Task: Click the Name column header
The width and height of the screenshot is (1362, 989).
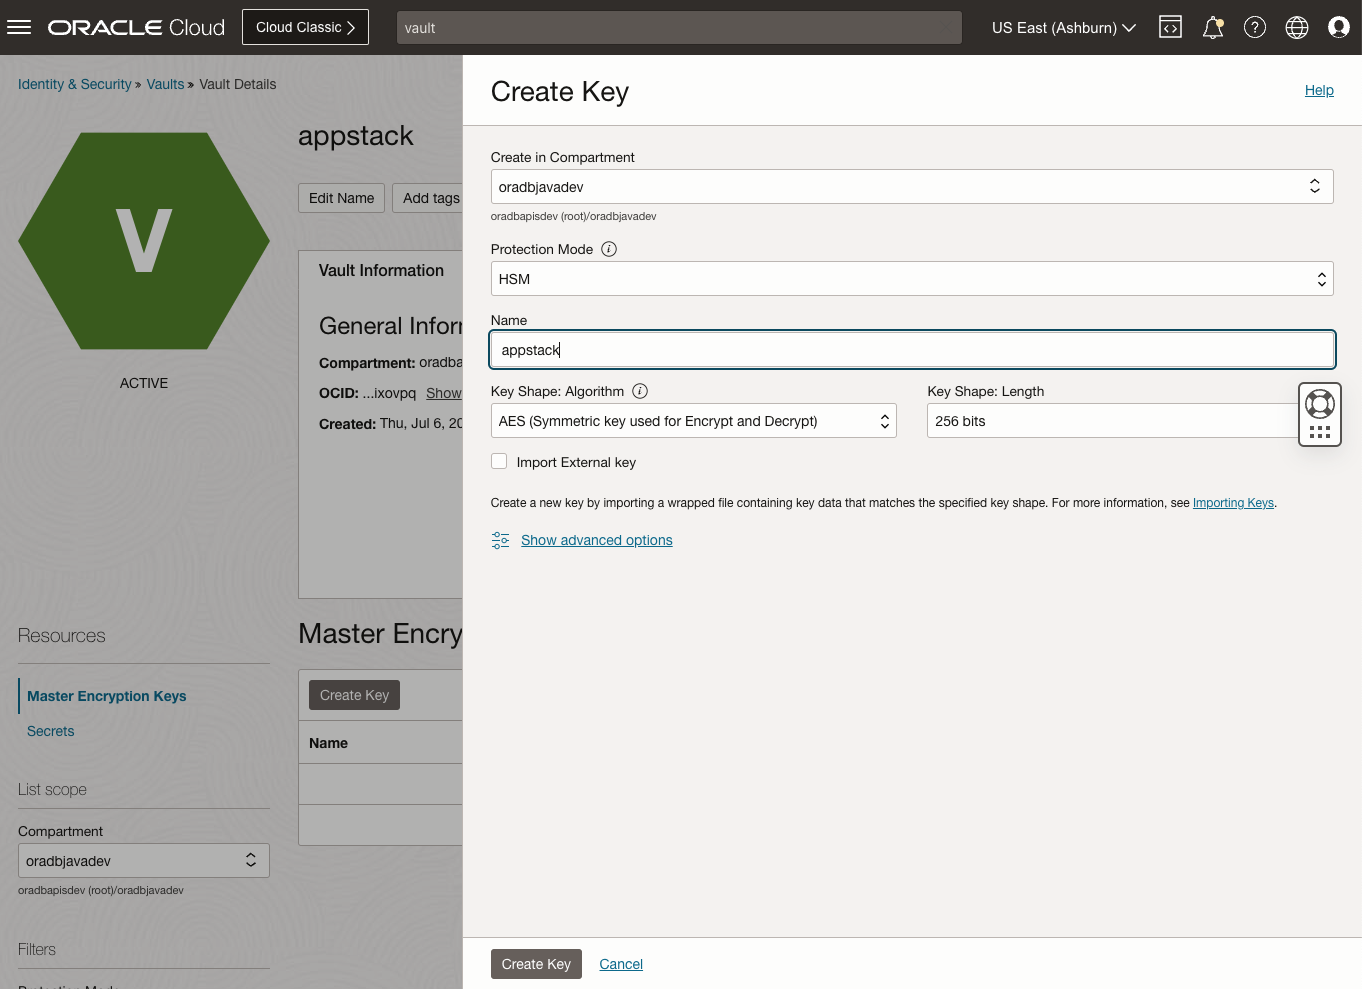Action: [328, 743]
